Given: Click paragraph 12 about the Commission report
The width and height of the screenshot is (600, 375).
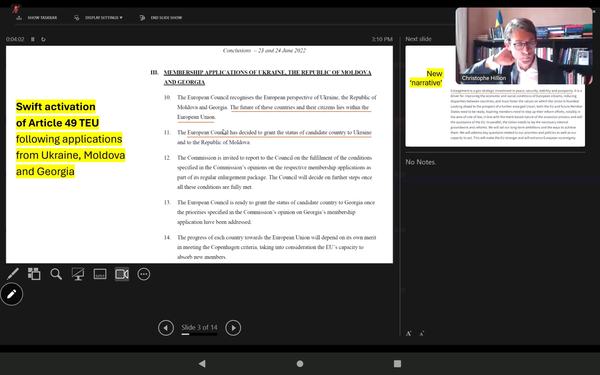Looking at the screenshot, I should 274,172.
